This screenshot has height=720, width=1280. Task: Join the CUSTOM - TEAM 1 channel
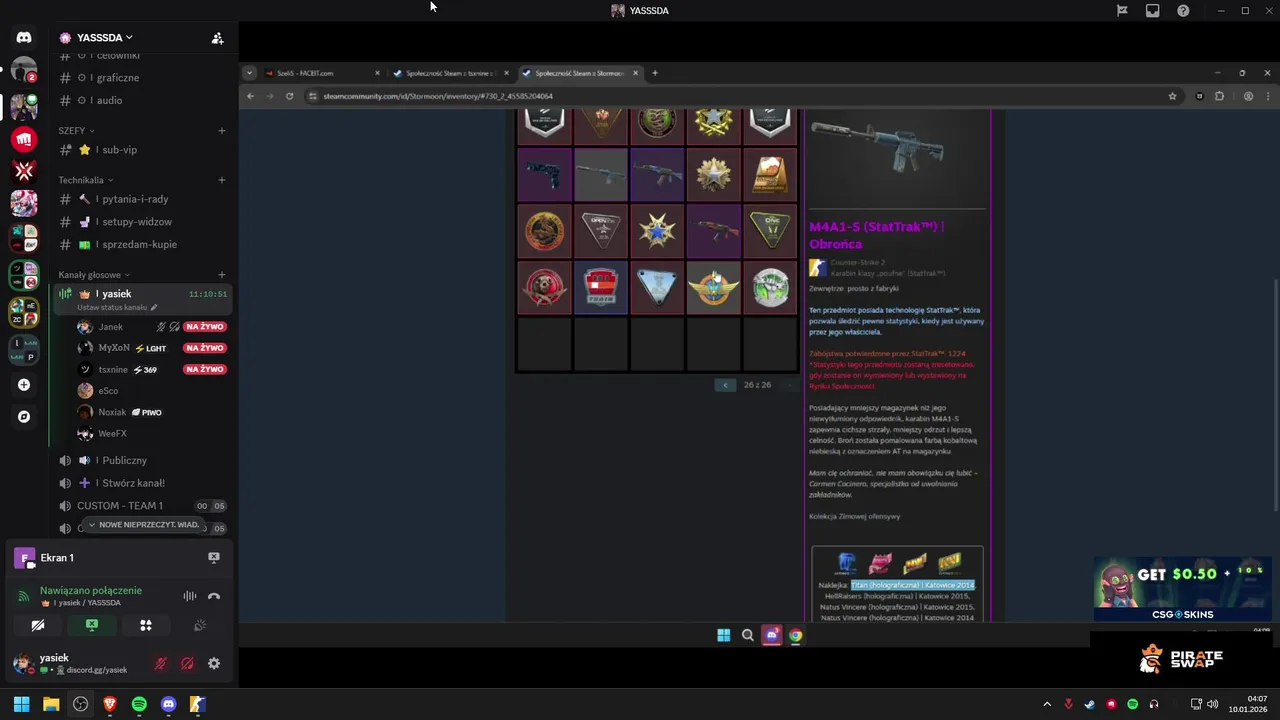[x=142, y=506]
